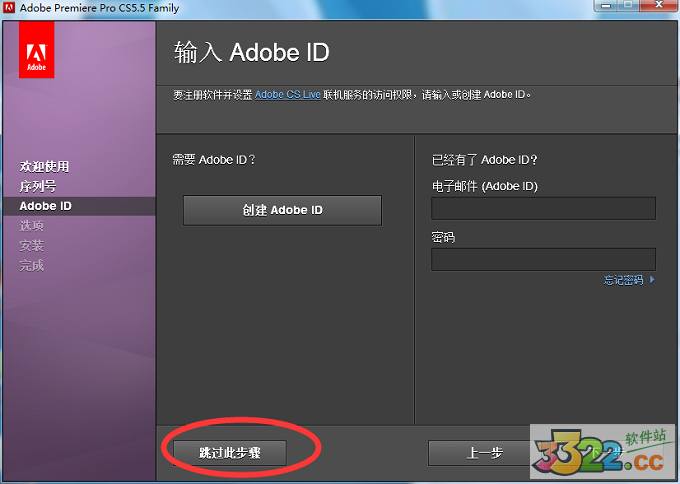Select the 选项 step in sidebar

click(x=32, y=226)
